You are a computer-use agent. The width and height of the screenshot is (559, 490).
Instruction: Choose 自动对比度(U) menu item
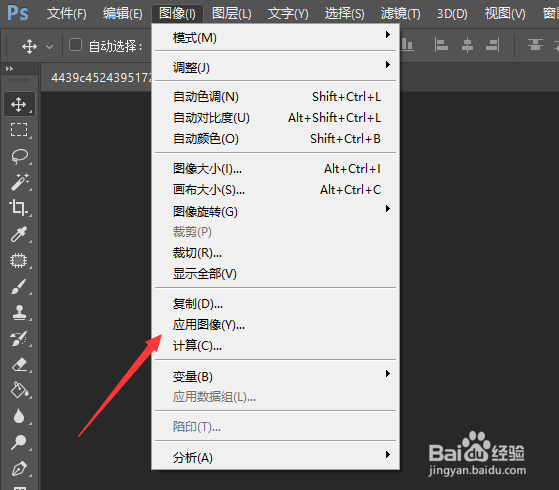275,117
